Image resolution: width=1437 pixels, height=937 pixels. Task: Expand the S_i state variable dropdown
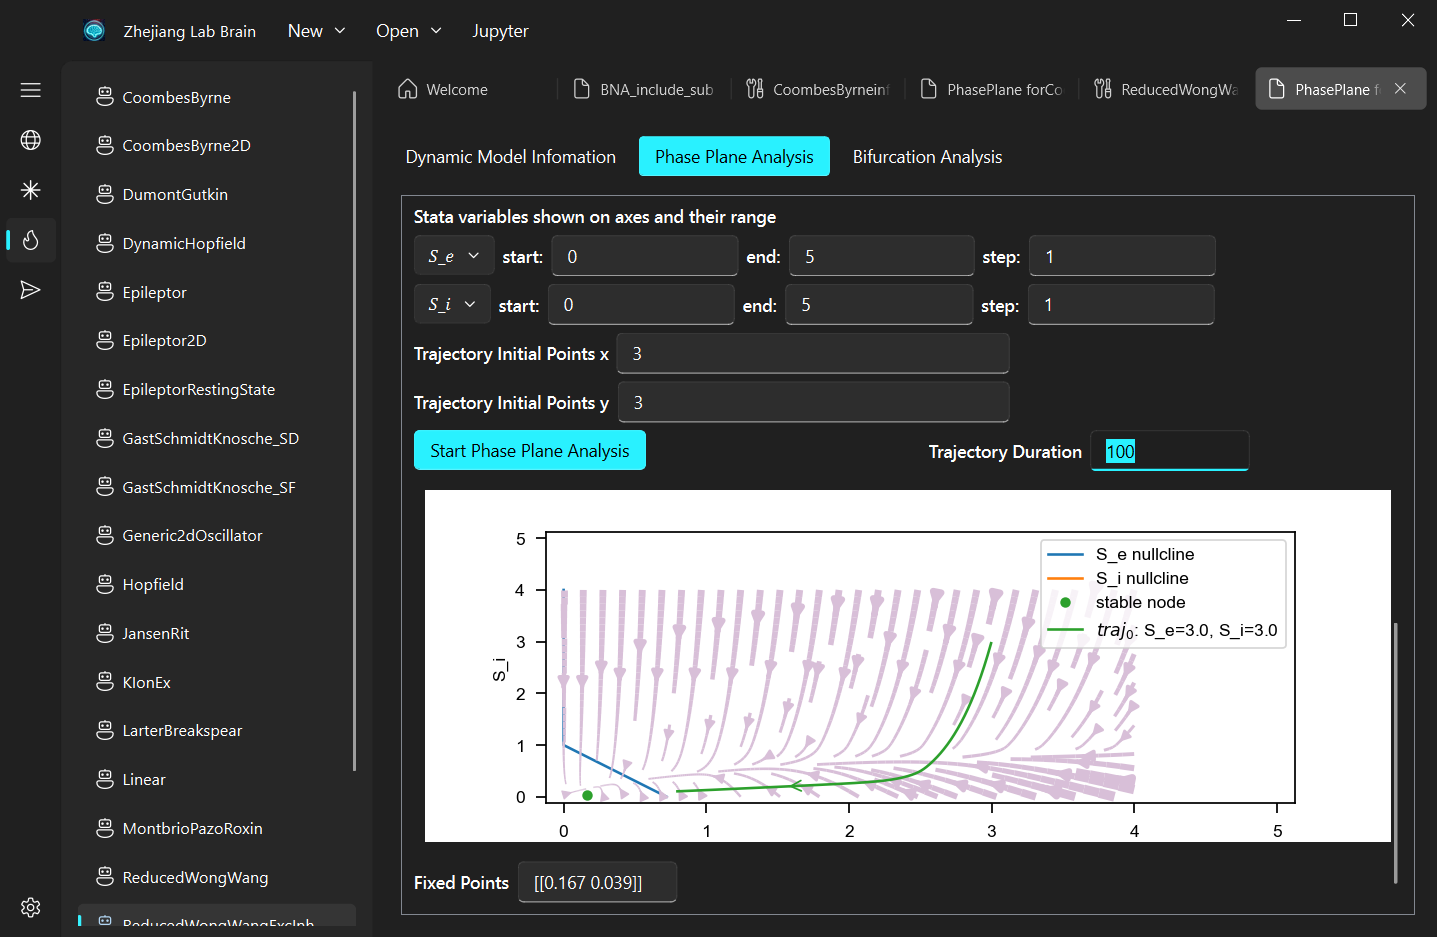[452, 304]
